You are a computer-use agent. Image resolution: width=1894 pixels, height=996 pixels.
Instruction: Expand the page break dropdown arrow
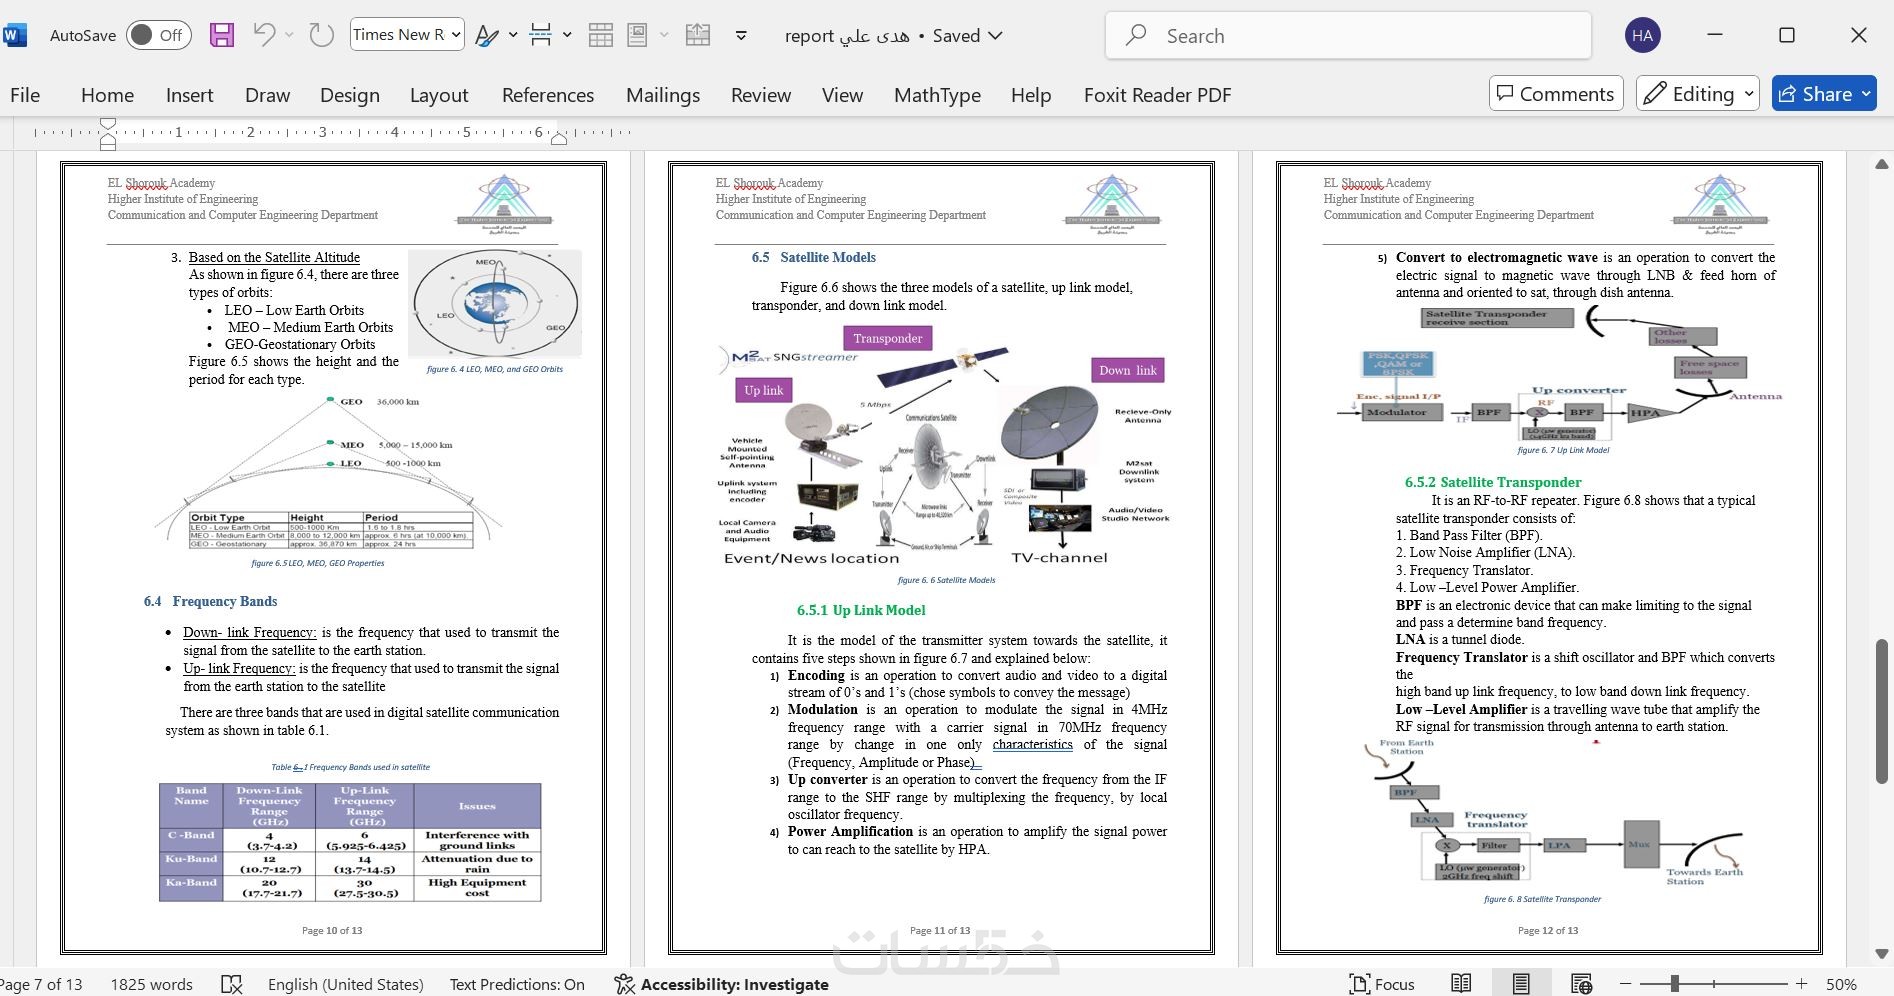point(567,35)
